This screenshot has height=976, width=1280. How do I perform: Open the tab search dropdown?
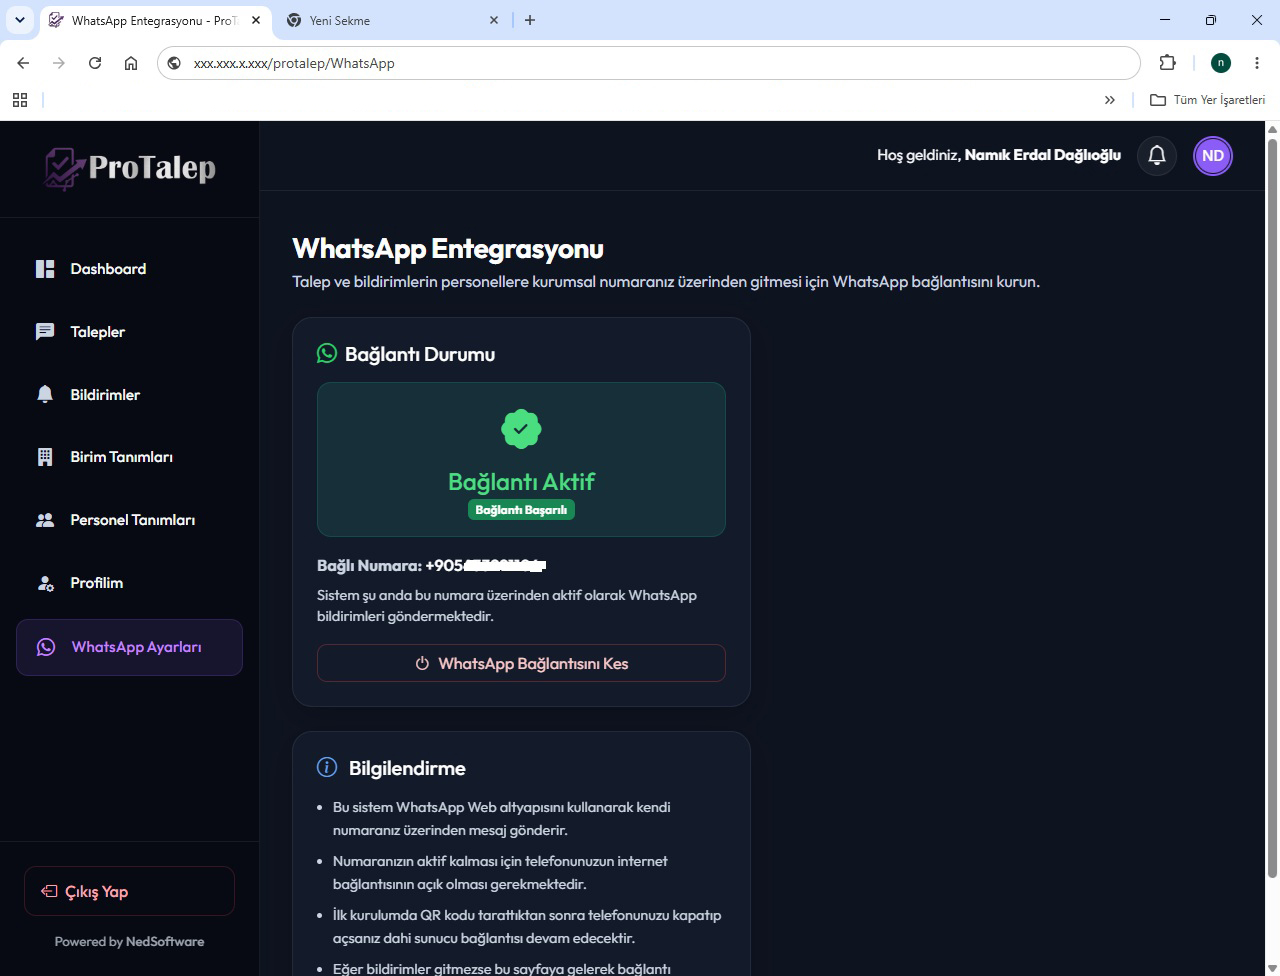point(19,20)
